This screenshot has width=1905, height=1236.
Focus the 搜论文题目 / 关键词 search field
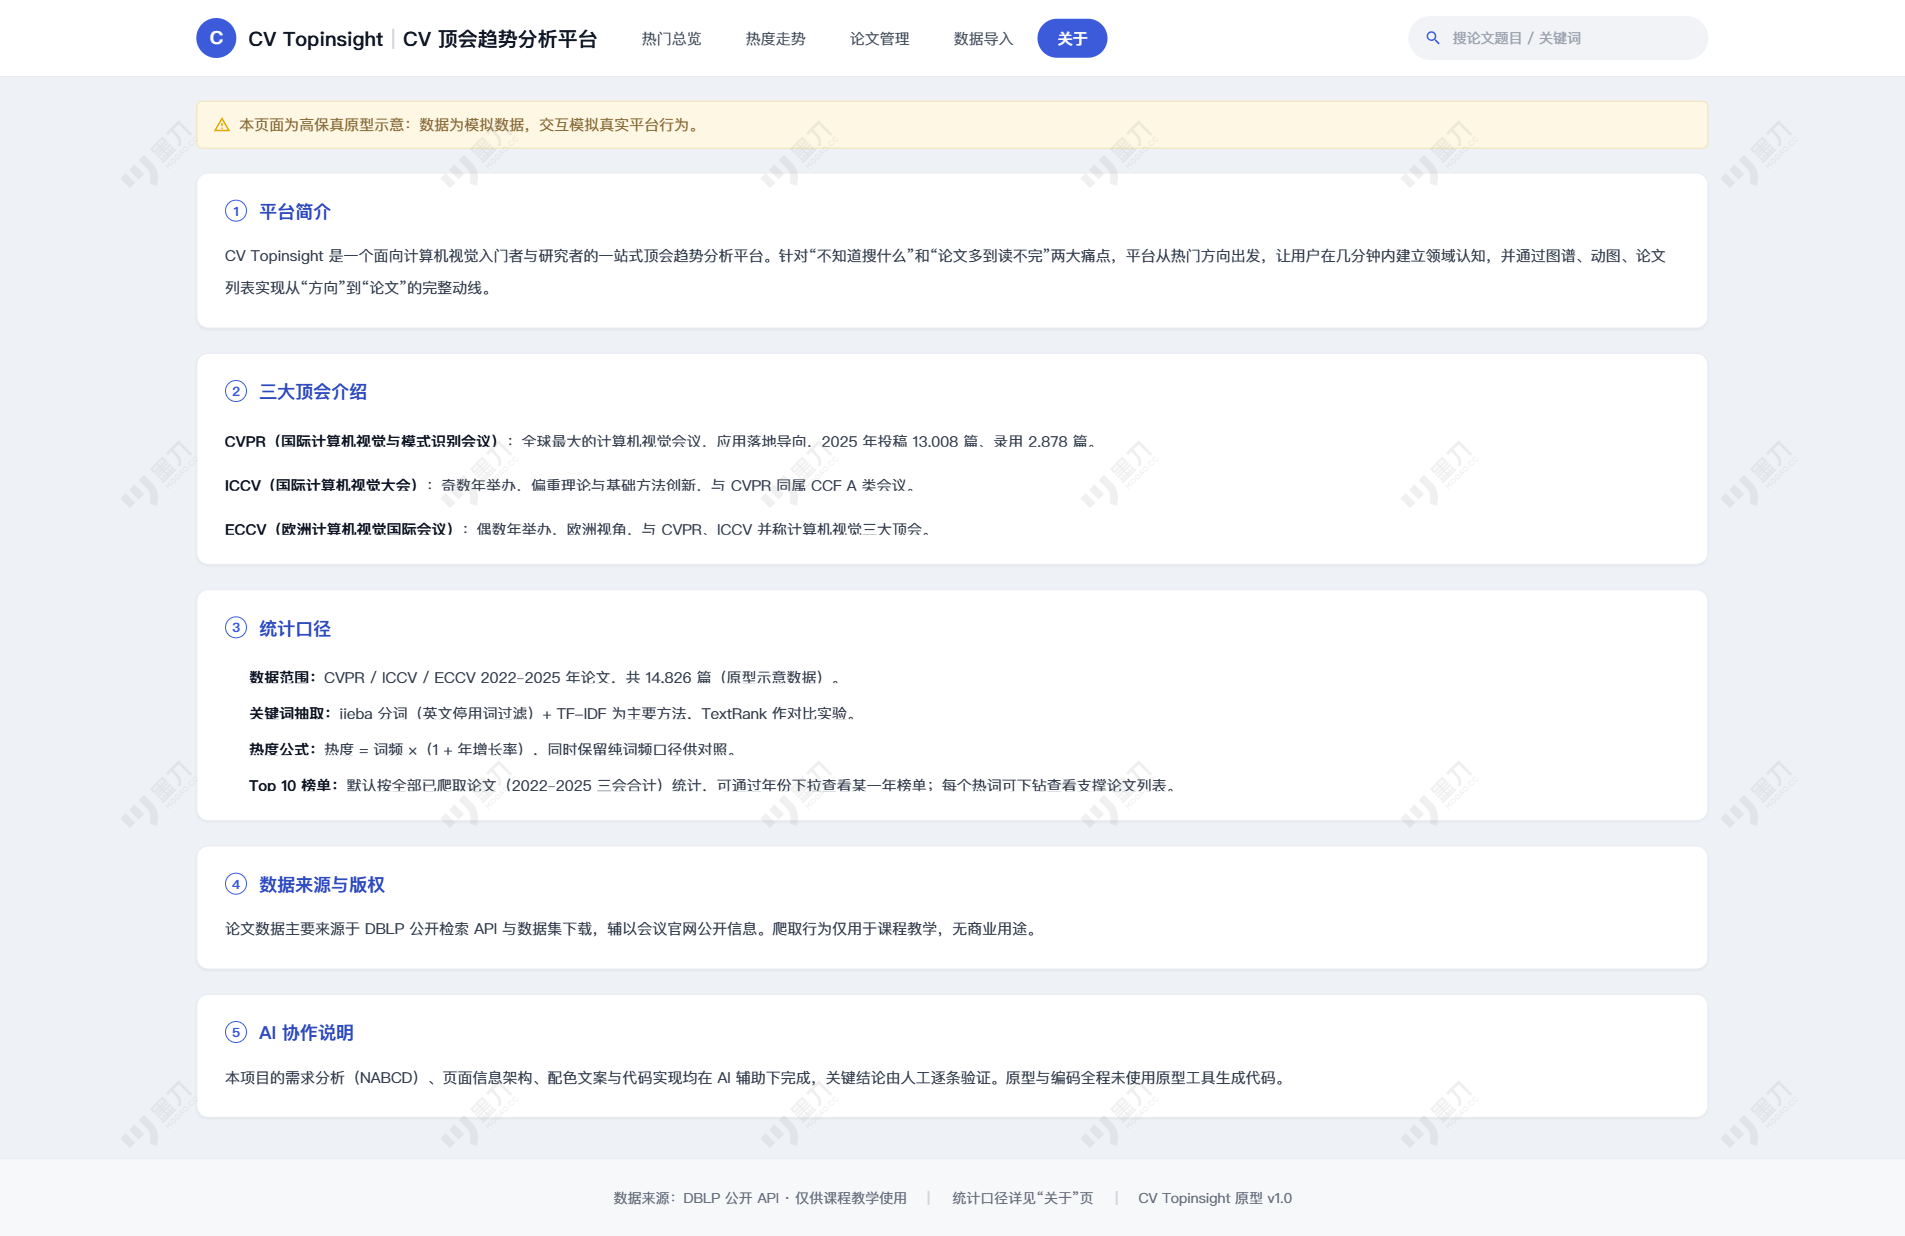[x=1558, y=38]
